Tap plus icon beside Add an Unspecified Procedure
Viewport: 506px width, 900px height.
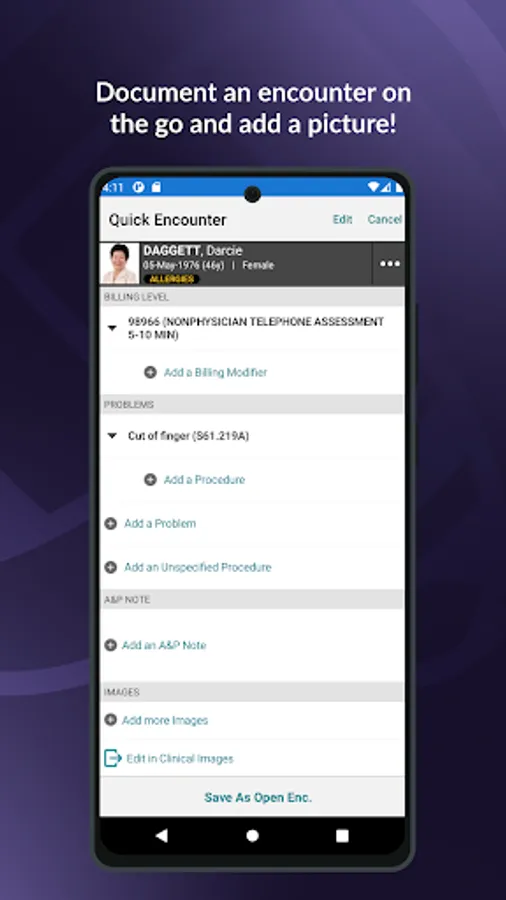click(x=111, y=567)
